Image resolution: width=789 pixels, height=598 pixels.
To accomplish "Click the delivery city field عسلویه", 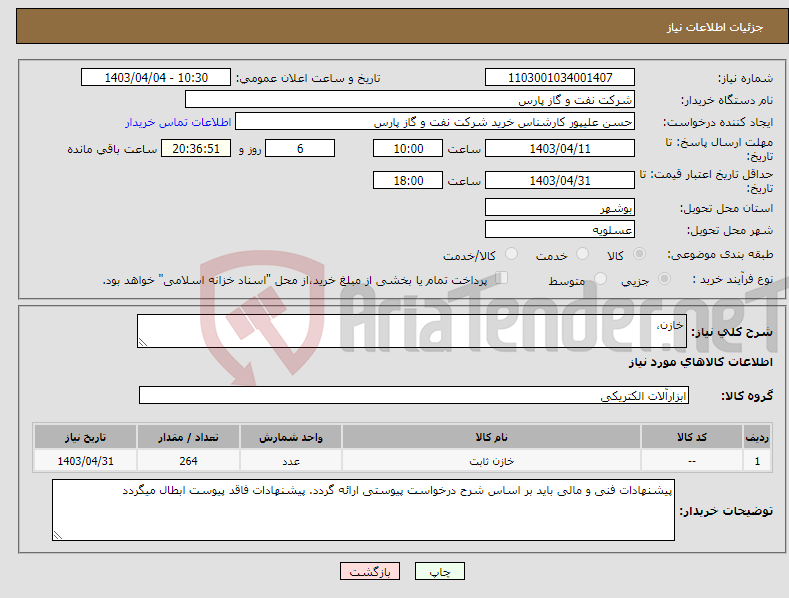I will (x=560, y=230).
